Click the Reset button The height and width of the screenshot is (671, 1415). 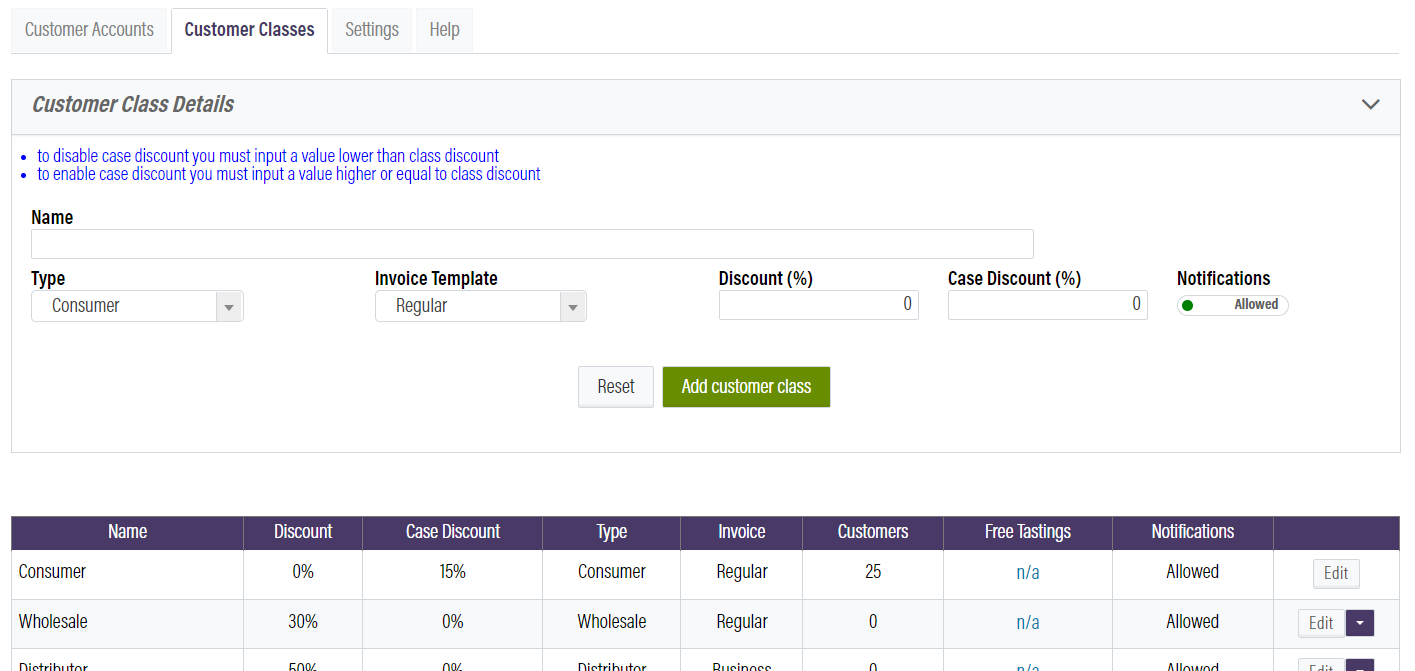pos(615,386)
